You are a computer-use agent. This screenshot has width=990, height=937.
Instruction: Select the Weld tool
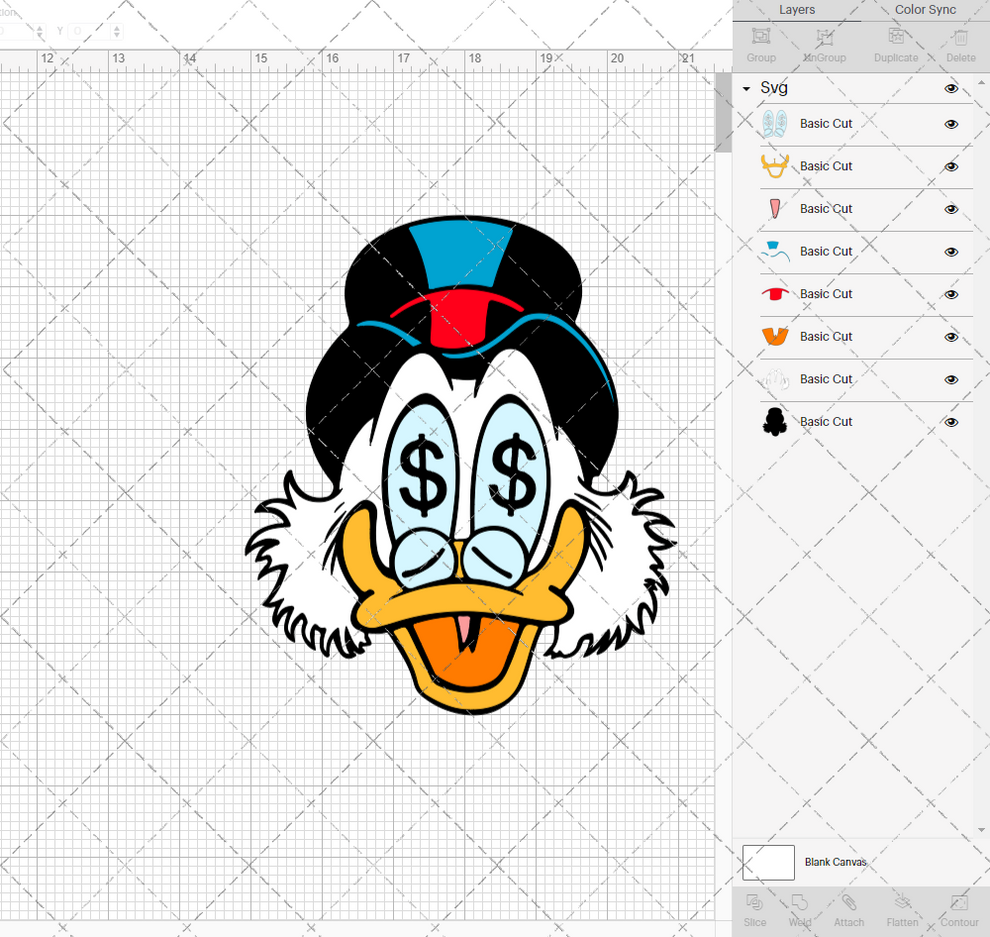[x=800, y=910]
